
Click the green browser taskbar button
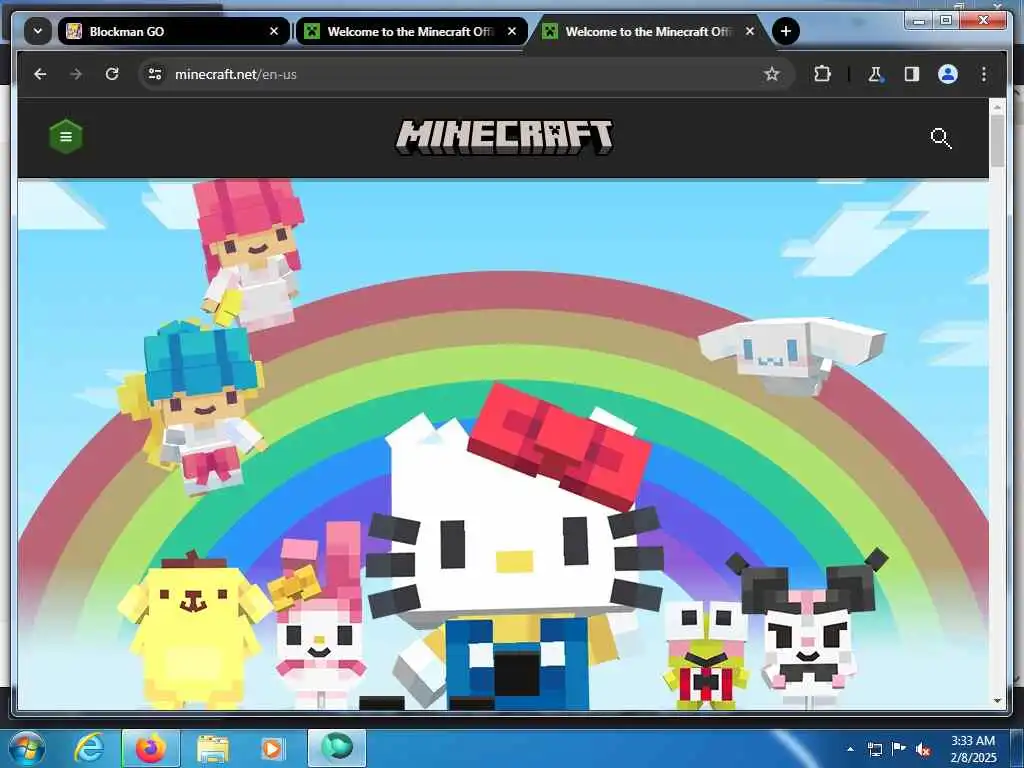pyautogui.click(x=337, y=748)
